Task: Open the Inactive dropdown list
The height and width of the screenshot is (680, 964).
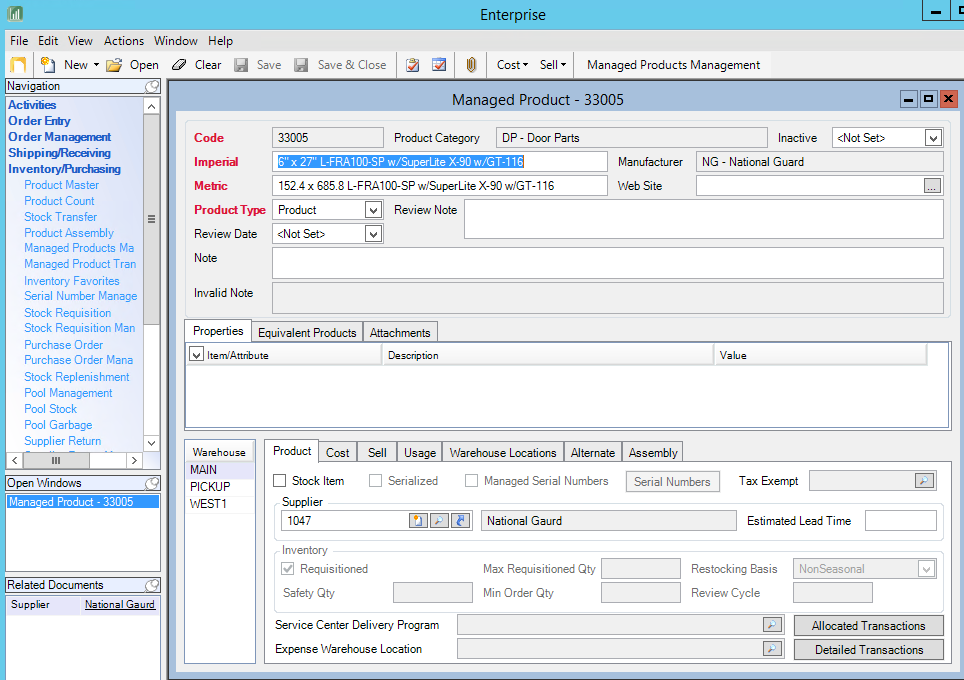Action: tap(933, 138)
